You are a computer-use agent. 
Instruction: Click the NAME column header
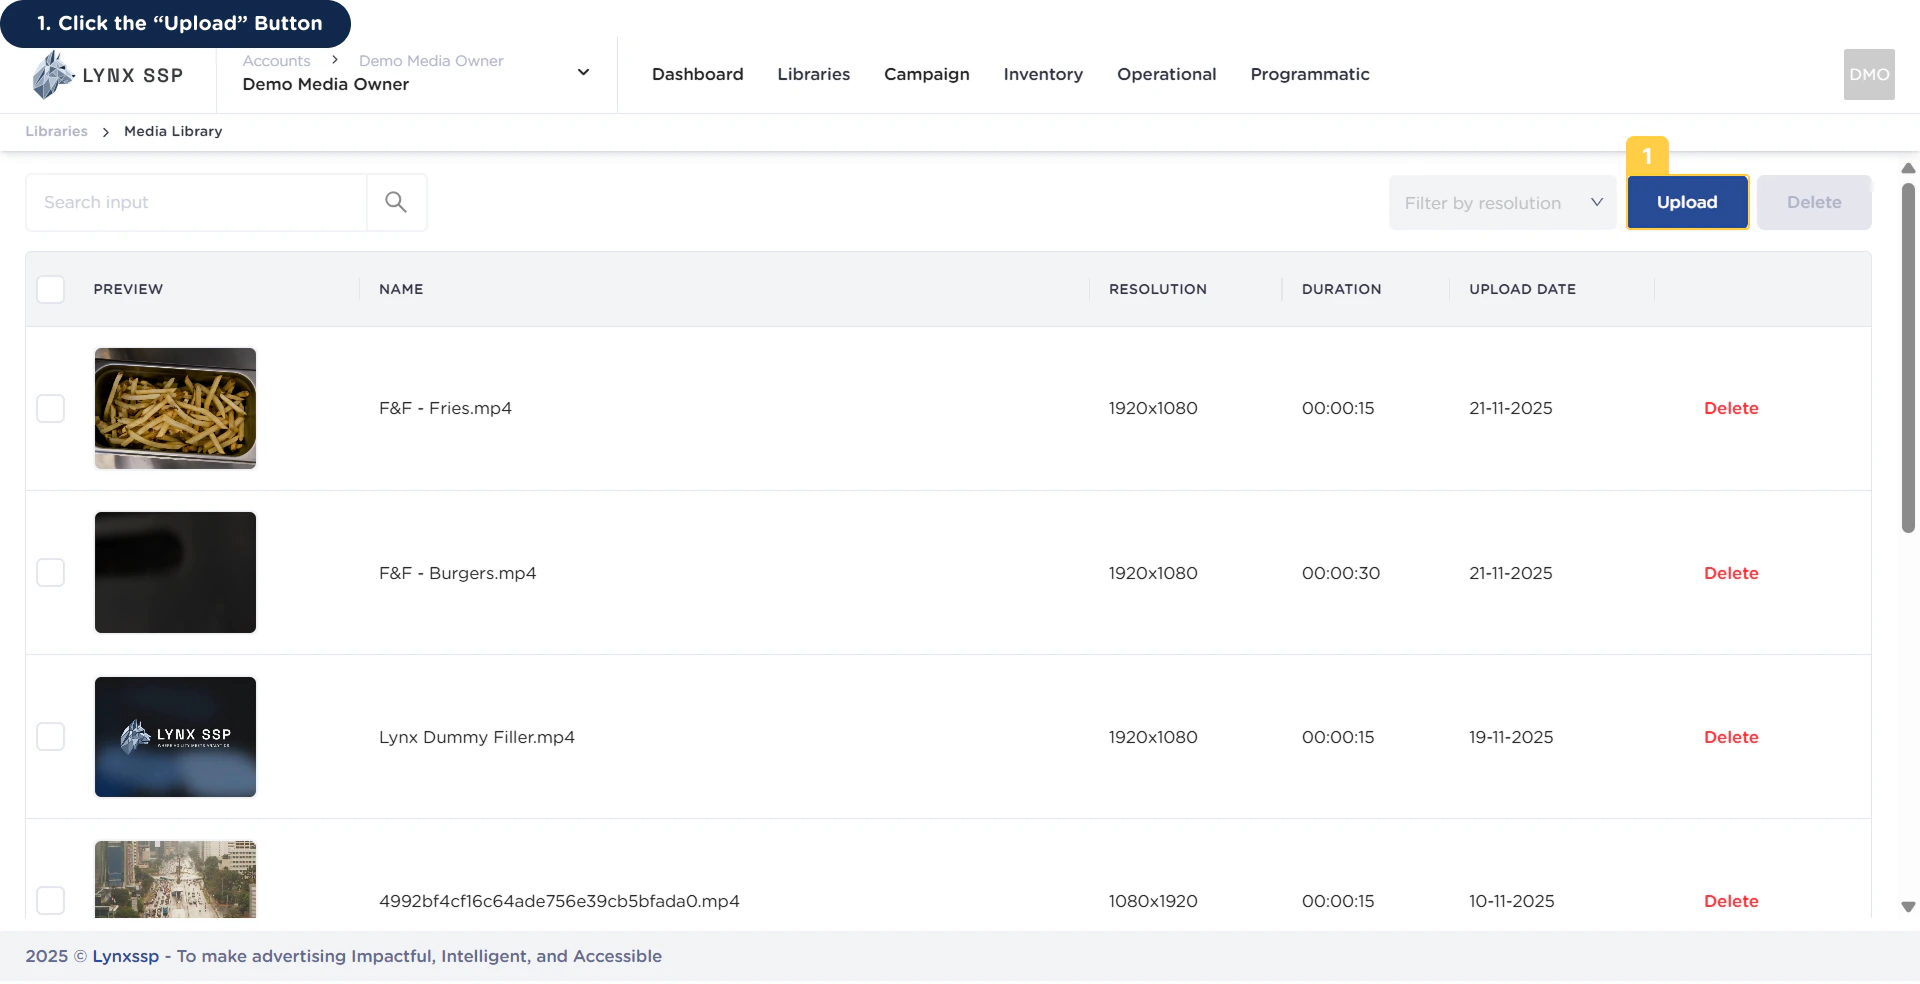(401, 289)
